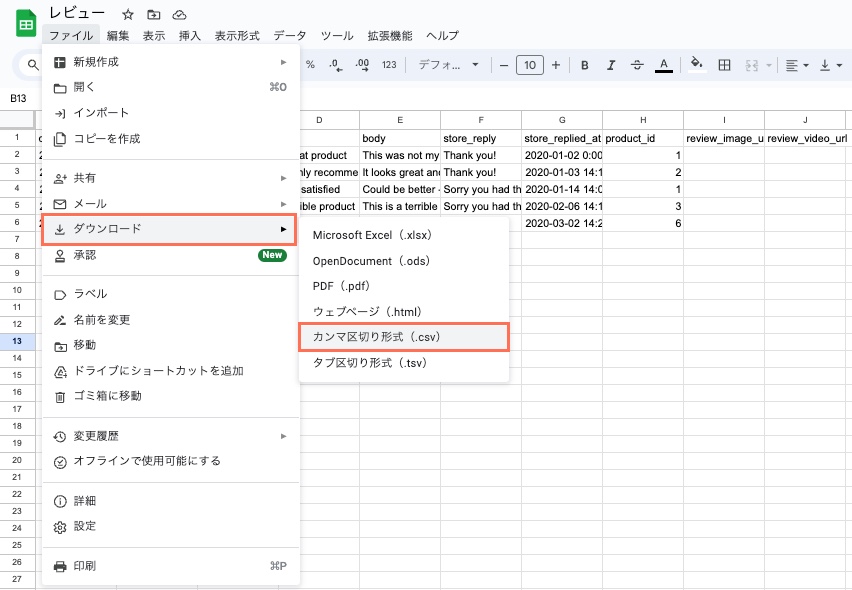Screen dimensions: 852x590
Task: Click the borders icon in toolbar
Action: 724,65
